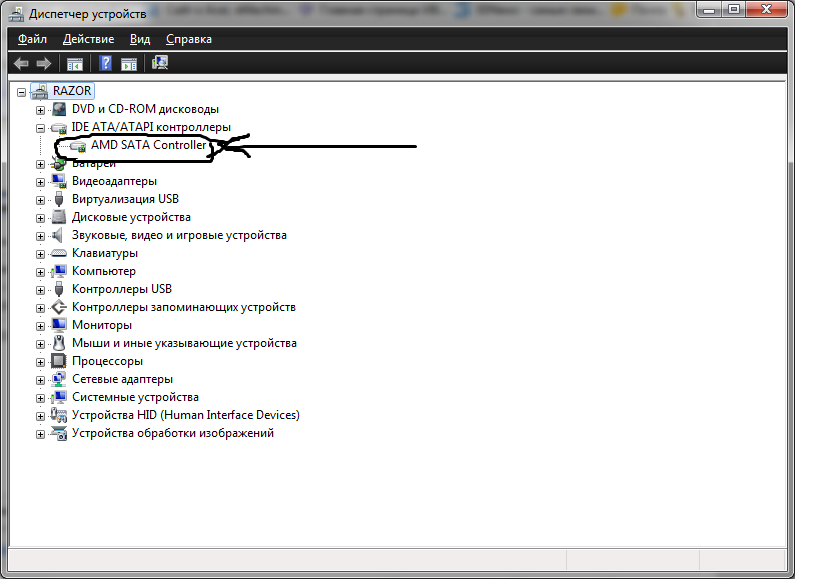Close the Диспетчер устройств window
This screenshot has height=579, width=819.
pos(767,9)
